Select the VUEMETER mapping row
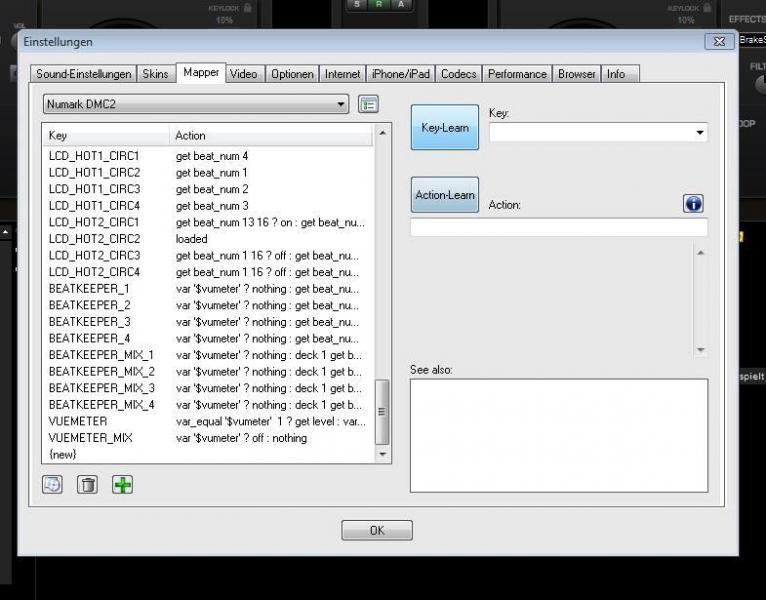 tap(209, 421)
